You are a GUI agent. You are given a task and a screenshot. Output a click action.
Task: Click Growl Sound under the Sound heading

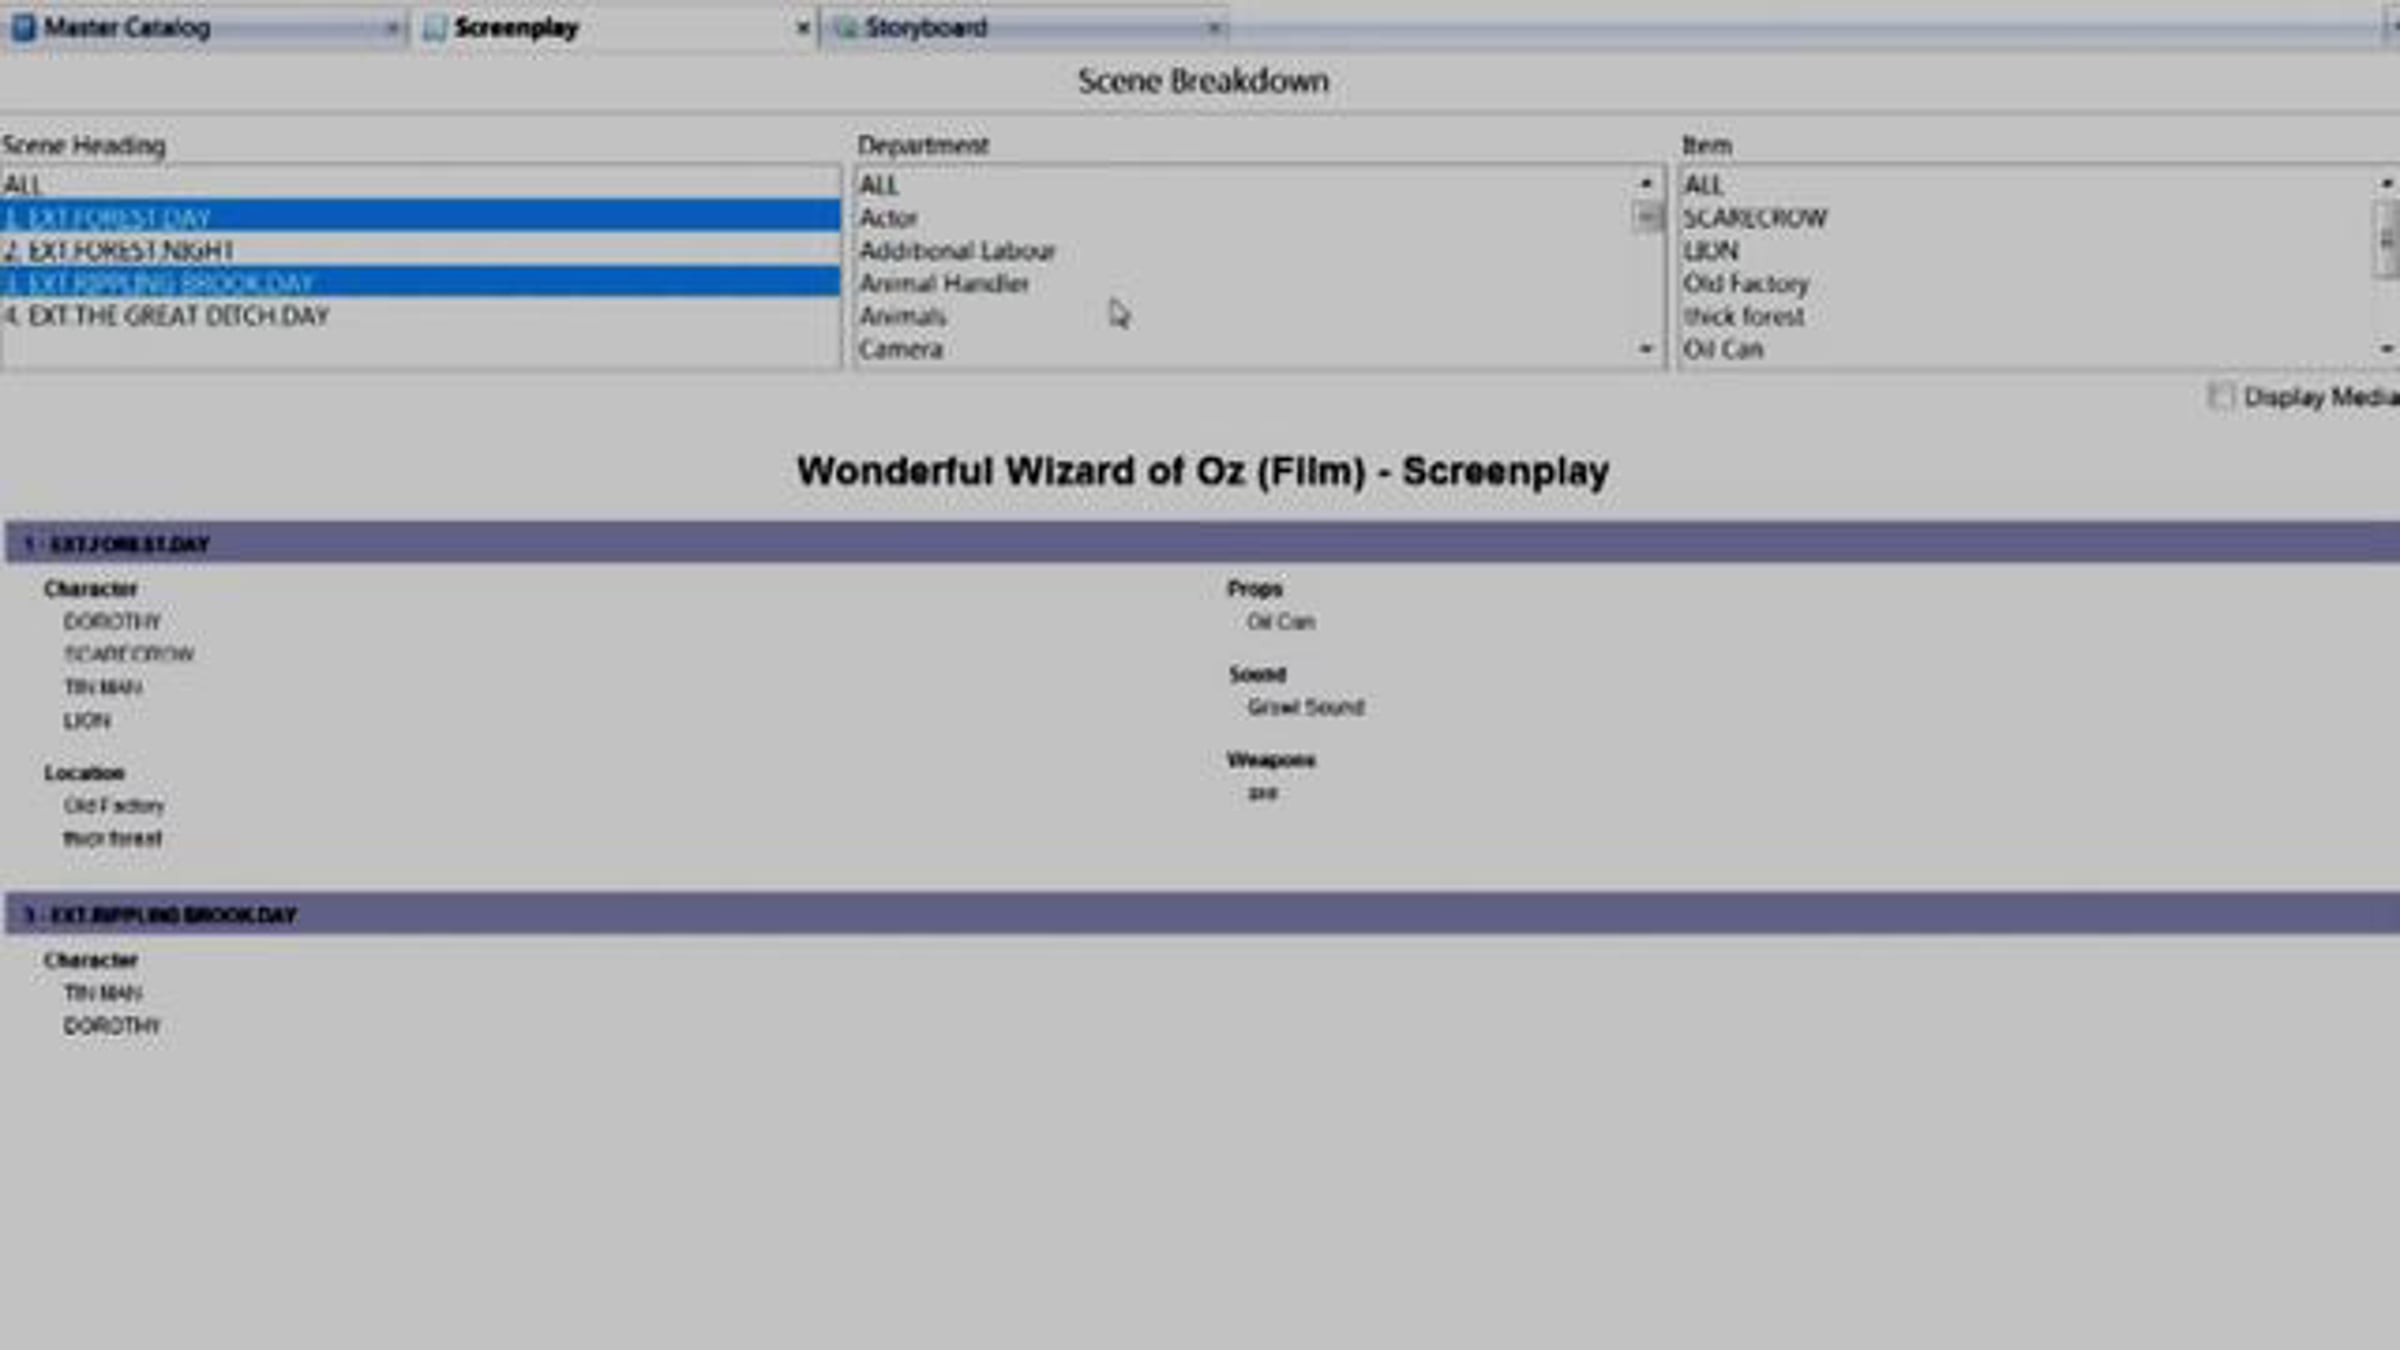coord(1306,707)
